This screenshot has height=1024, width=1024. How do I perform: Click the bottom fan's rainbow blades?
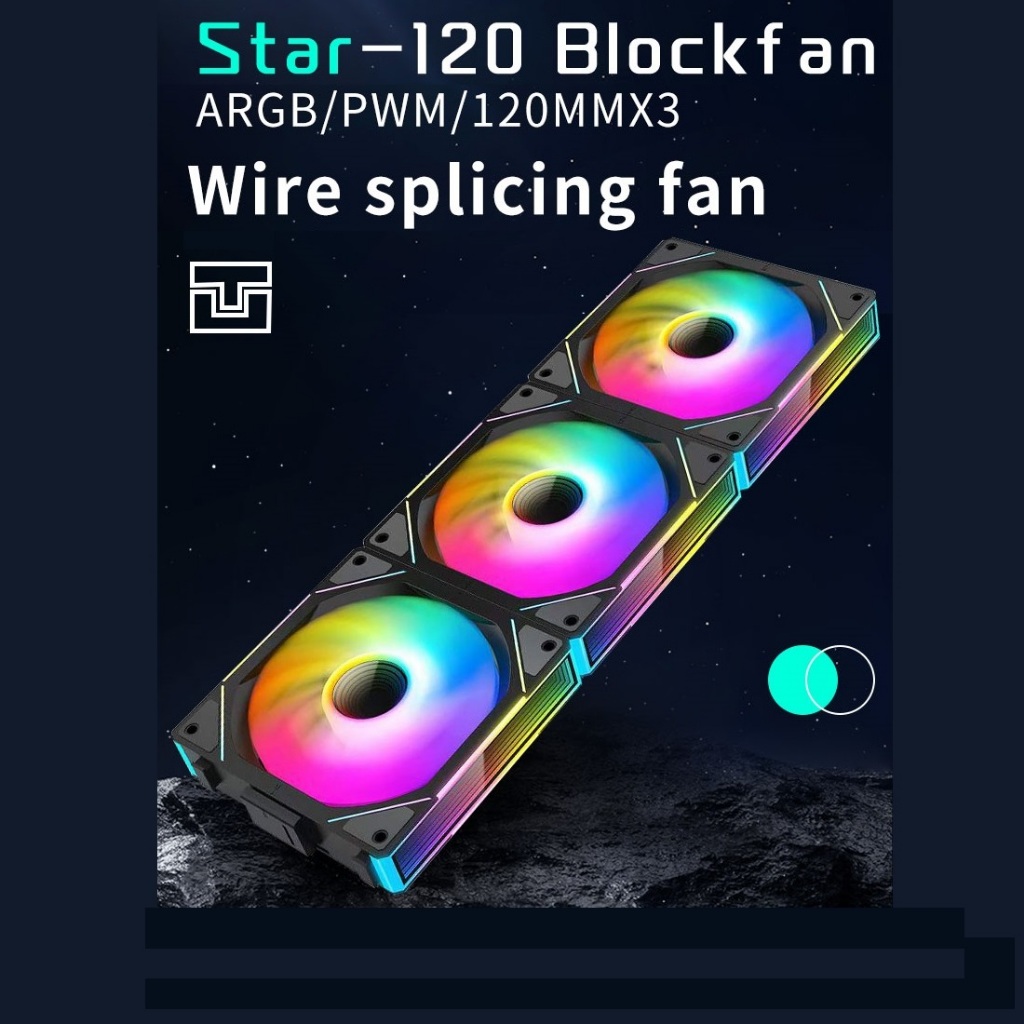(x=372, y=699)
